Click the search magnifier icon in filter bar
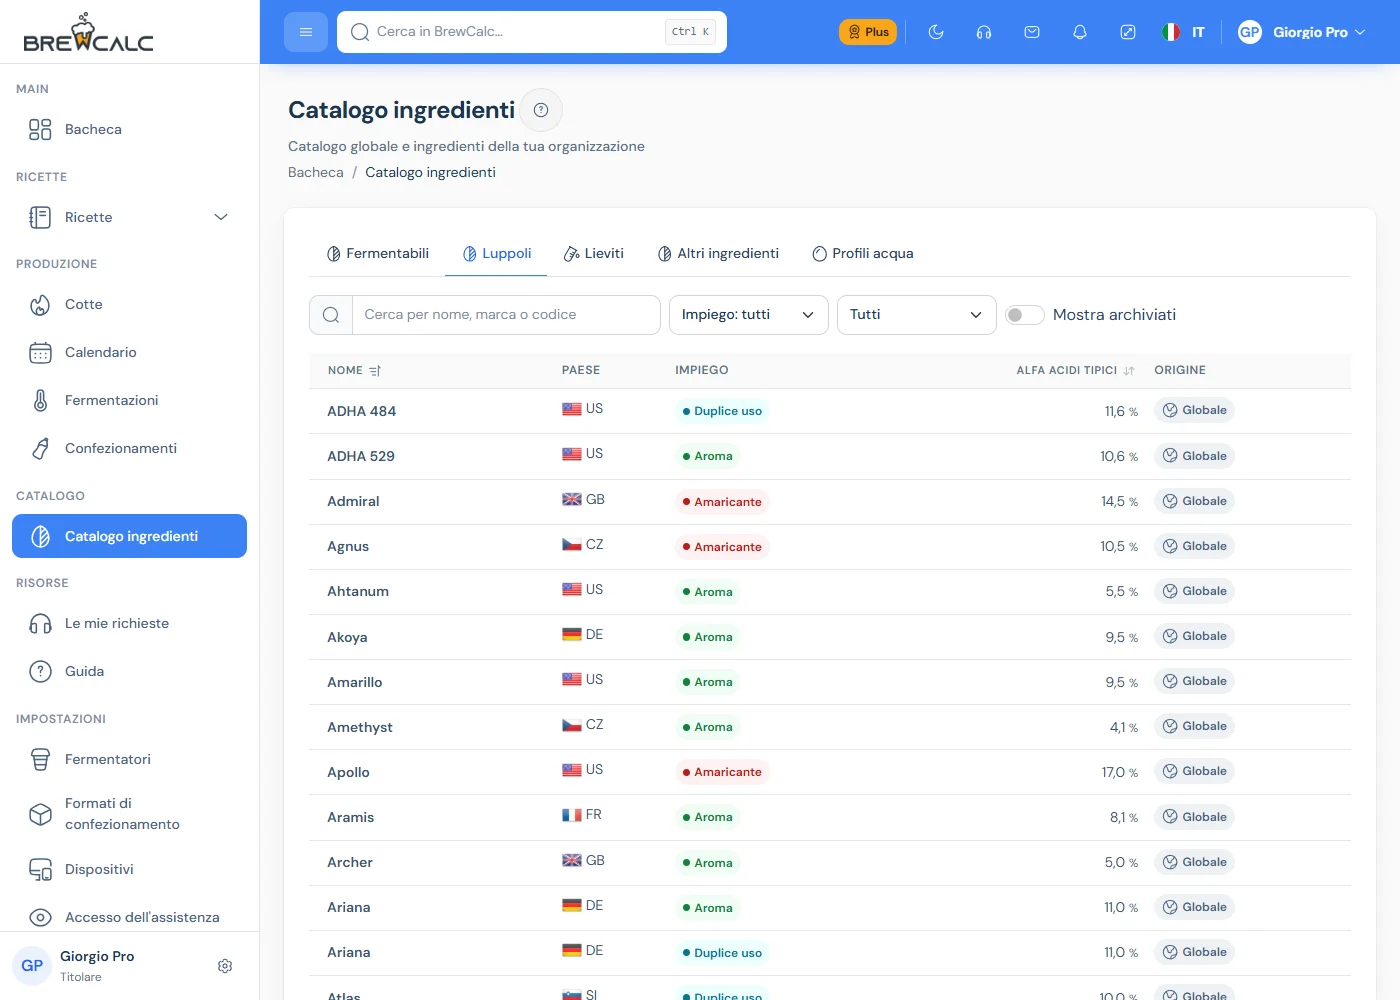The width and height of the screenshot is (1400, 1000). click(331, 315)
